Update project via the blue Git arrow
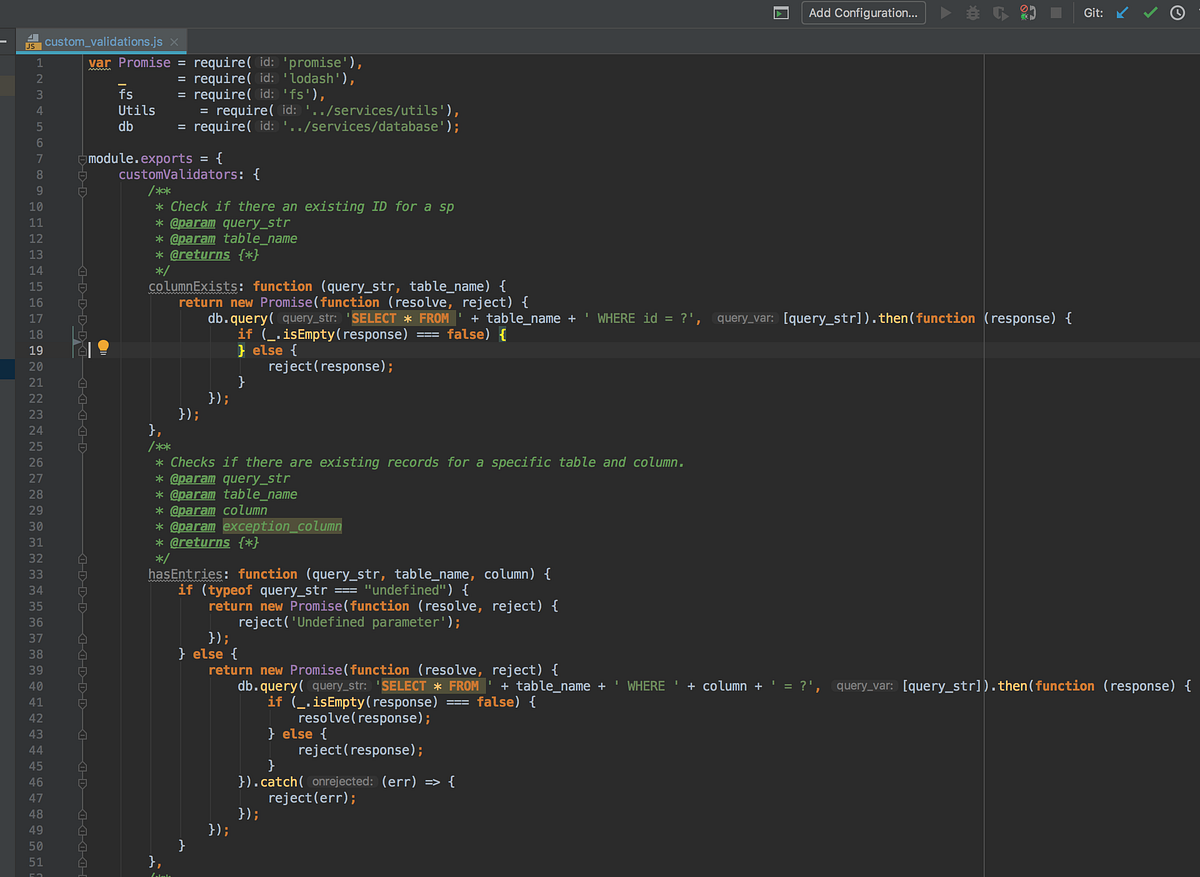This screenshot has width=1200, height=877. [x=1122, y=13]
